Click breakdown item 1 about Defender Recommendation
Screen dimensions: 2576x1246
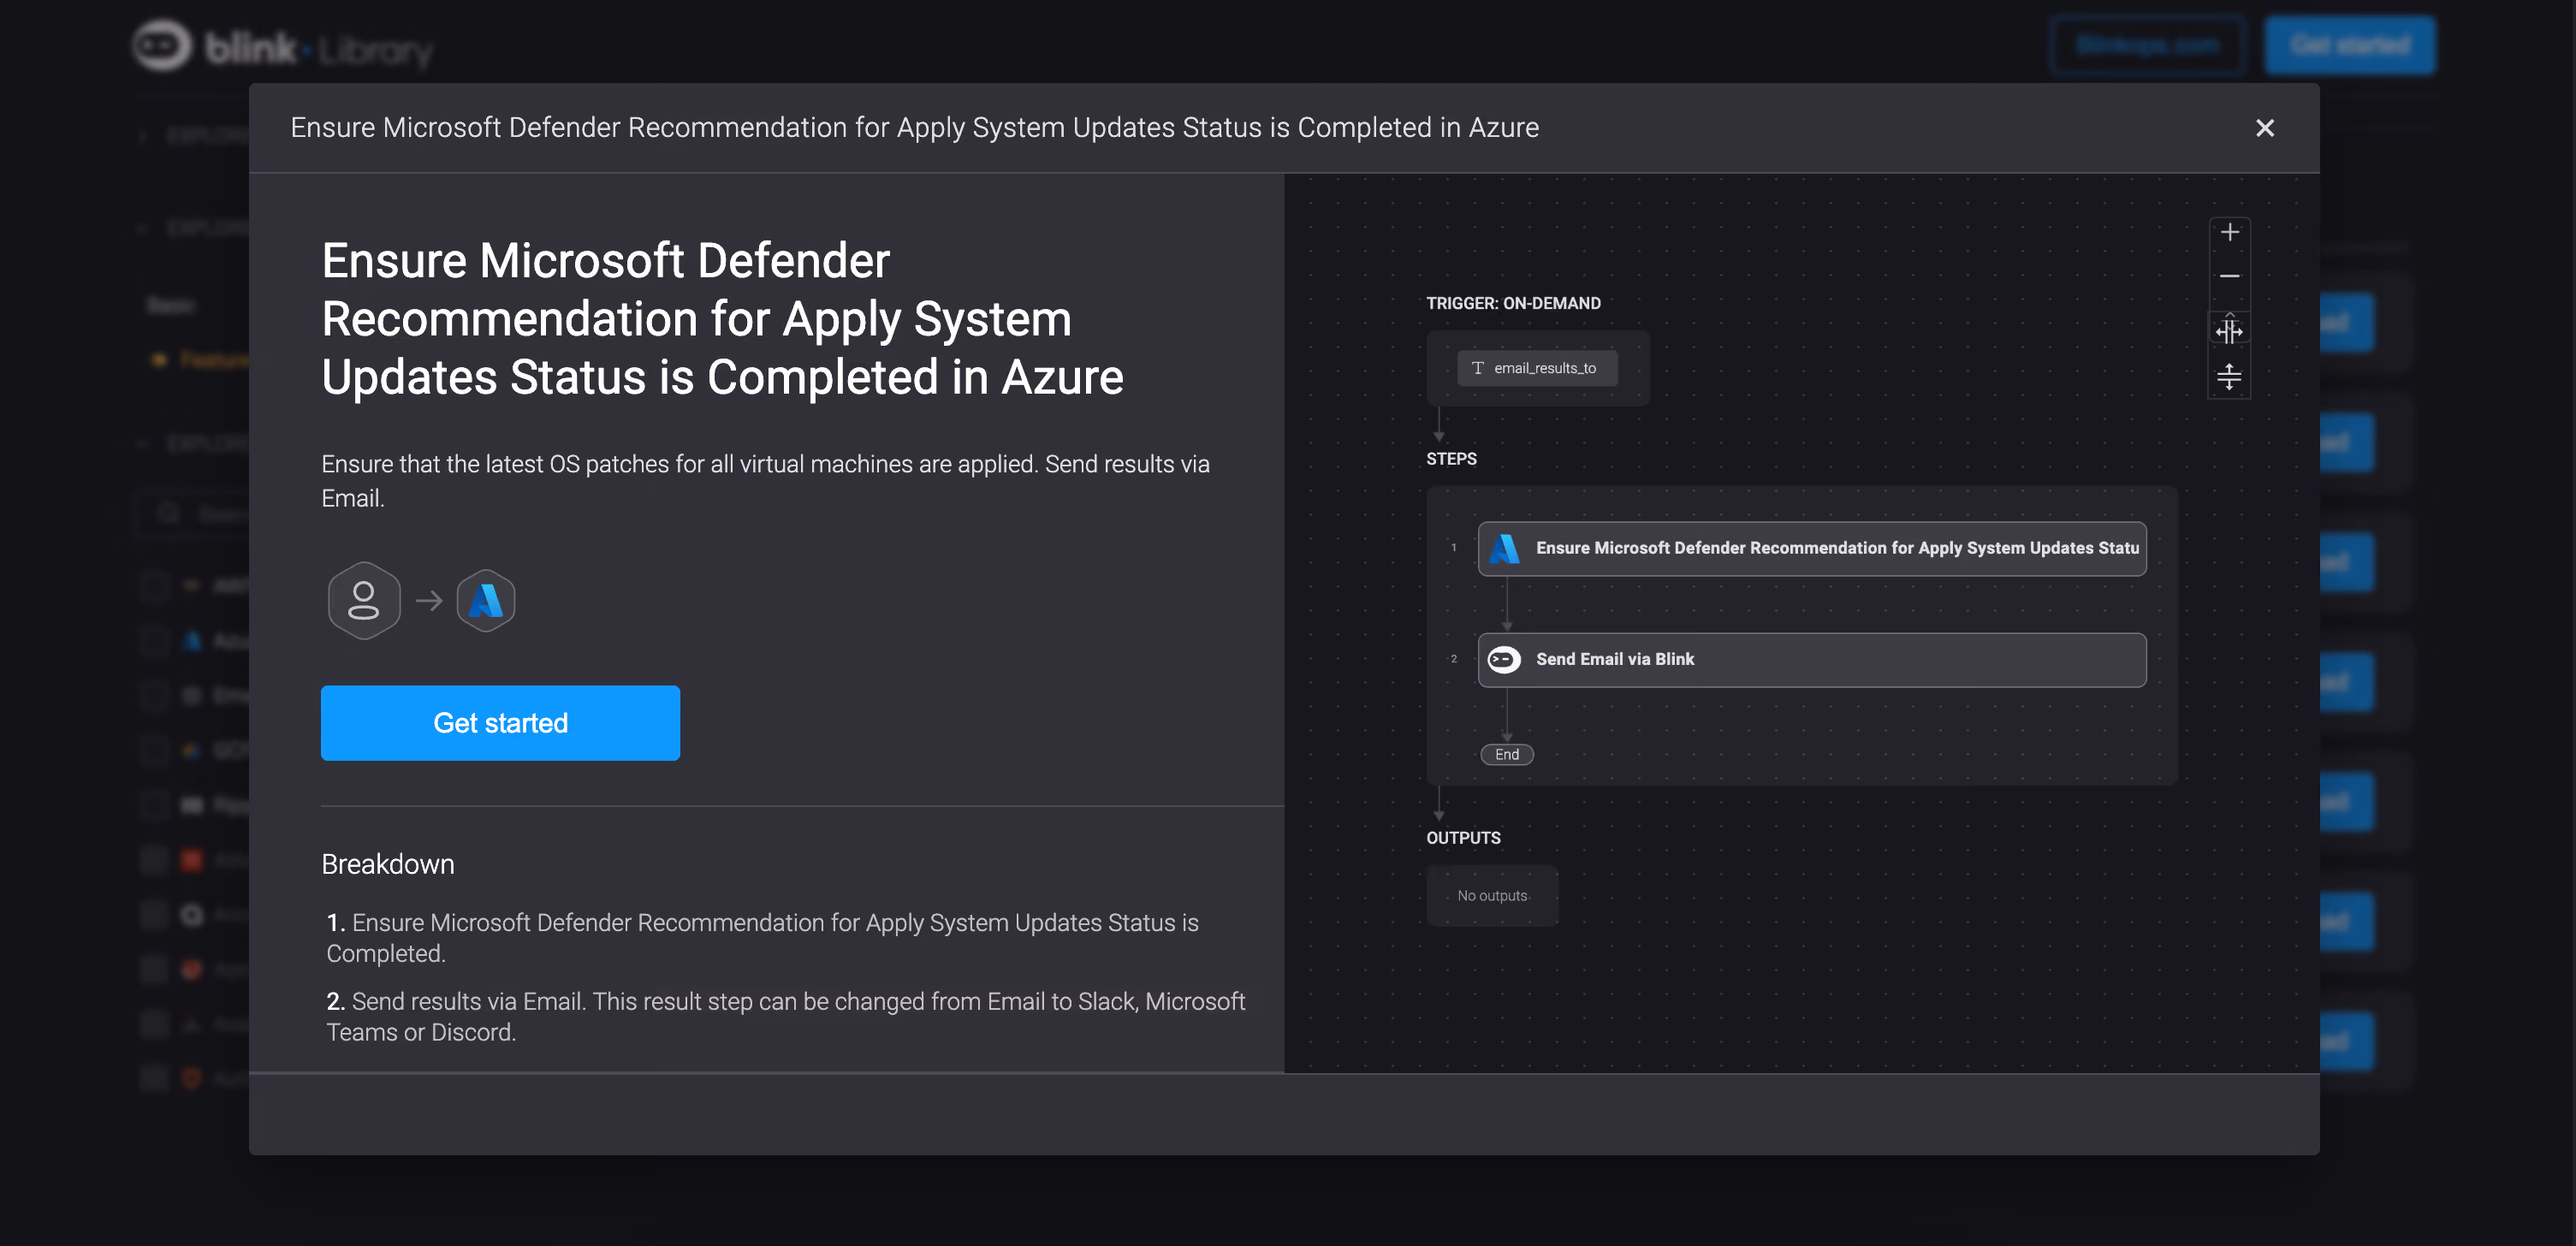pyautogui.click(x=762, y=938)
